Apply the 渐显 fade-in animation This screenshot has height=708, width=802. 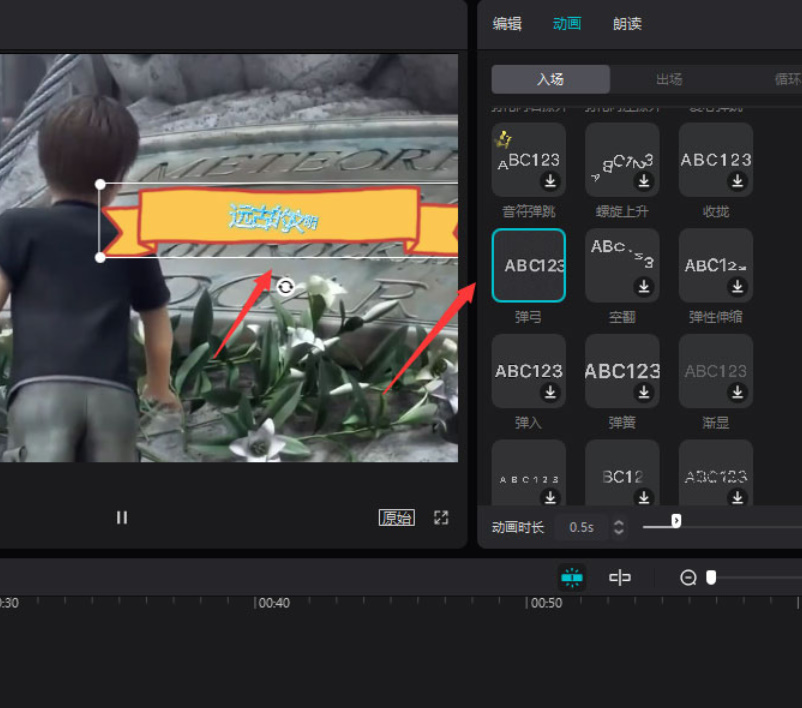point(715,371)
